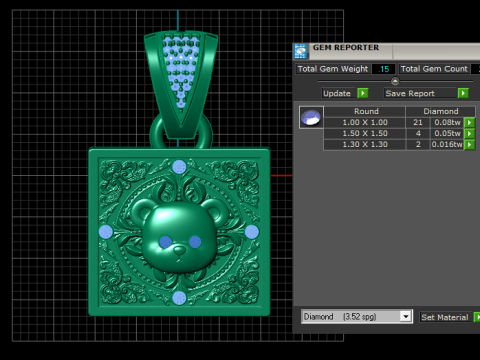Select the top gem on the pendant
The image size is (480, 360).
179,167
